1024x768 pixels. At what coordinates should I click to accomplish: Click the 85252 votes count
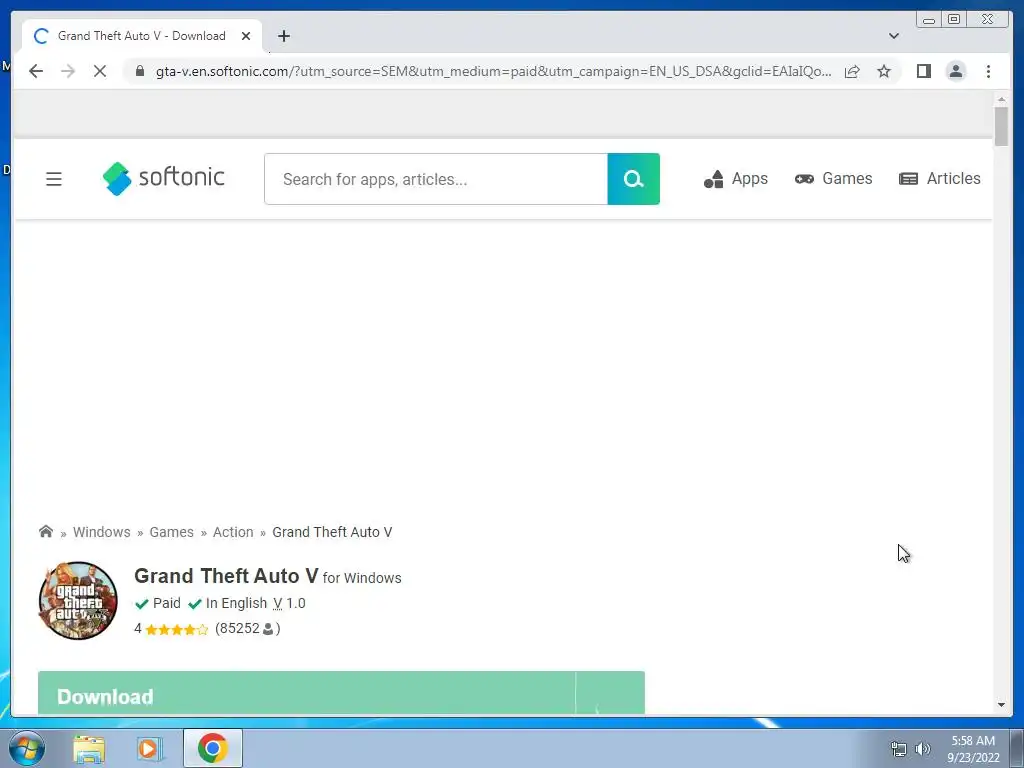click(248, 628)
